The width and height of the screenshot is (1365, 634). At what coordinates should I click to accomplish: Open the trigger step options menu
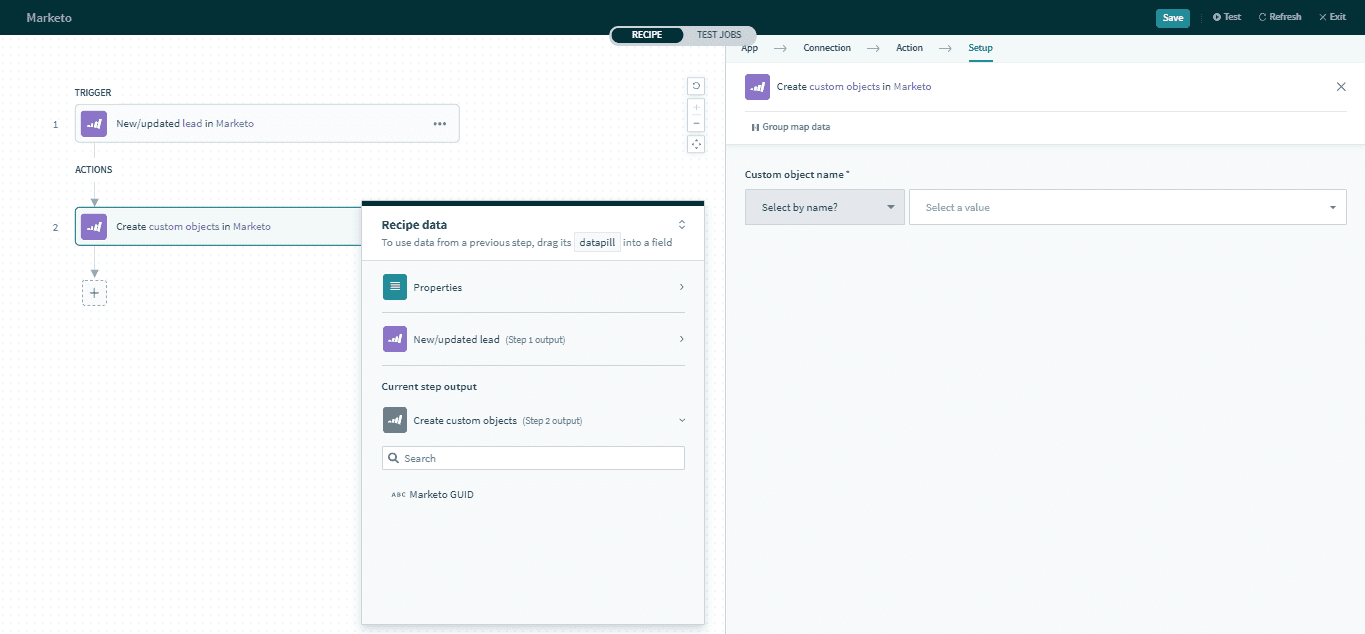pyautogui.click(x=439, y=123)
